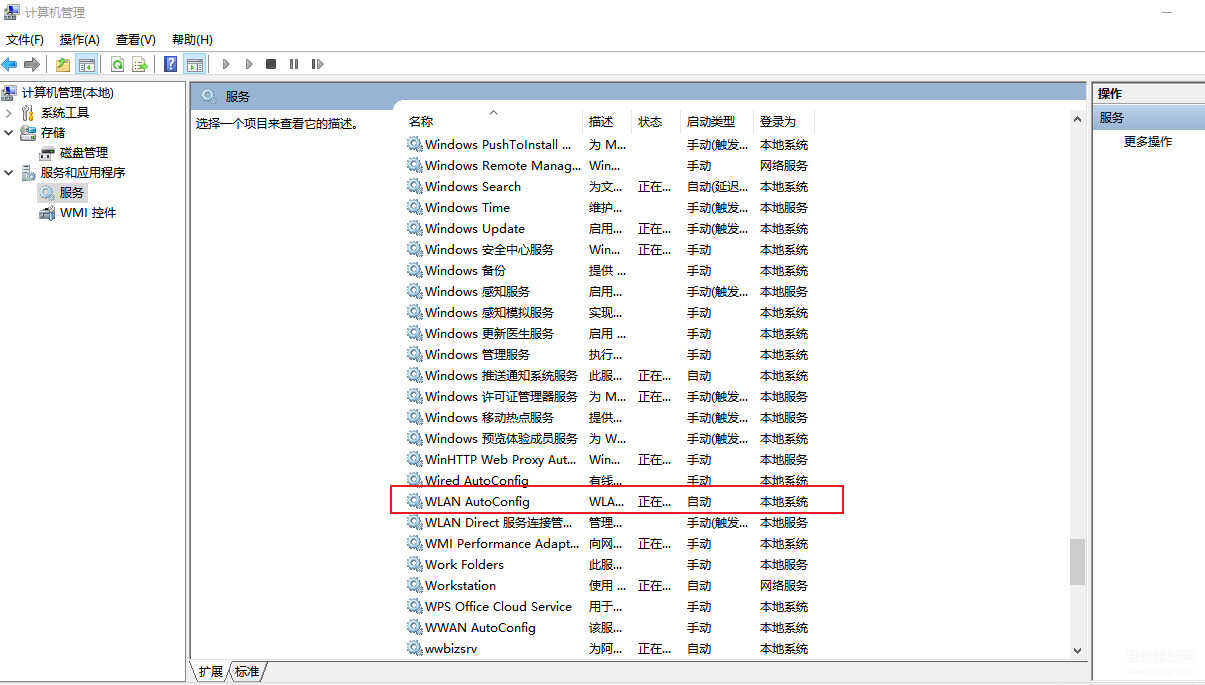This screenshot has height=685, width=1205.
Task: Open the 文件(F) menu
Action: tap(25, 40)
